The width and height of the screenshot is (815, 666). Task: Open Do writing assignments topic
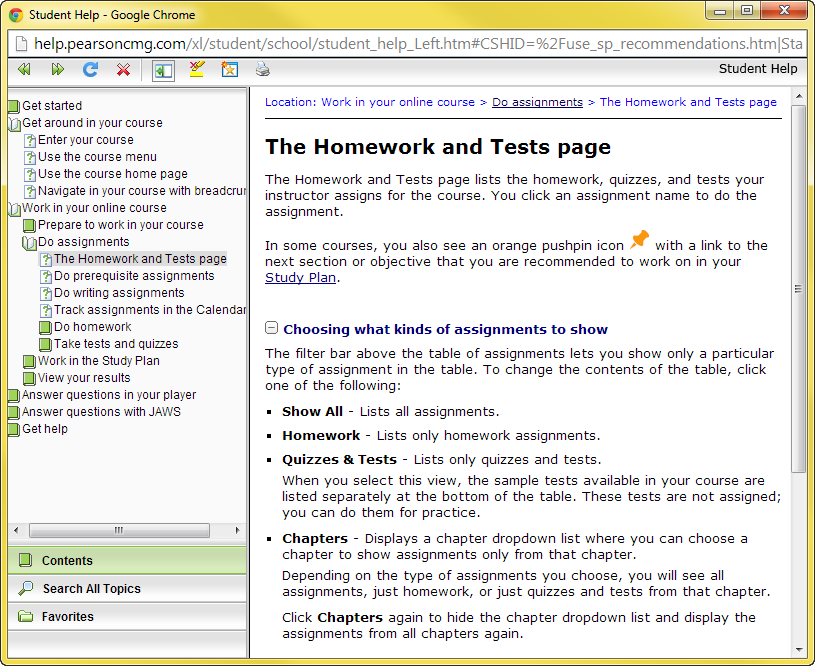[x=112, y=293]
